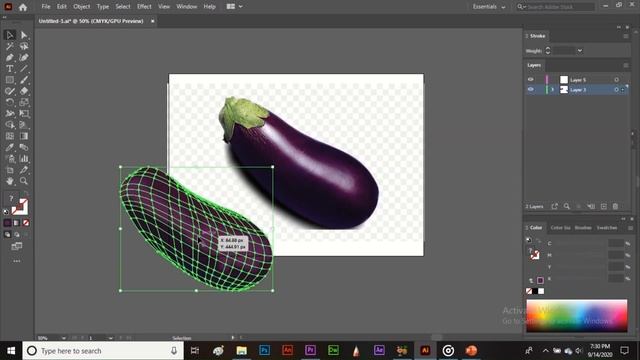Screen dimensions: 640x360
Task: Open the arrange documents dropdown
Action: 234,7
